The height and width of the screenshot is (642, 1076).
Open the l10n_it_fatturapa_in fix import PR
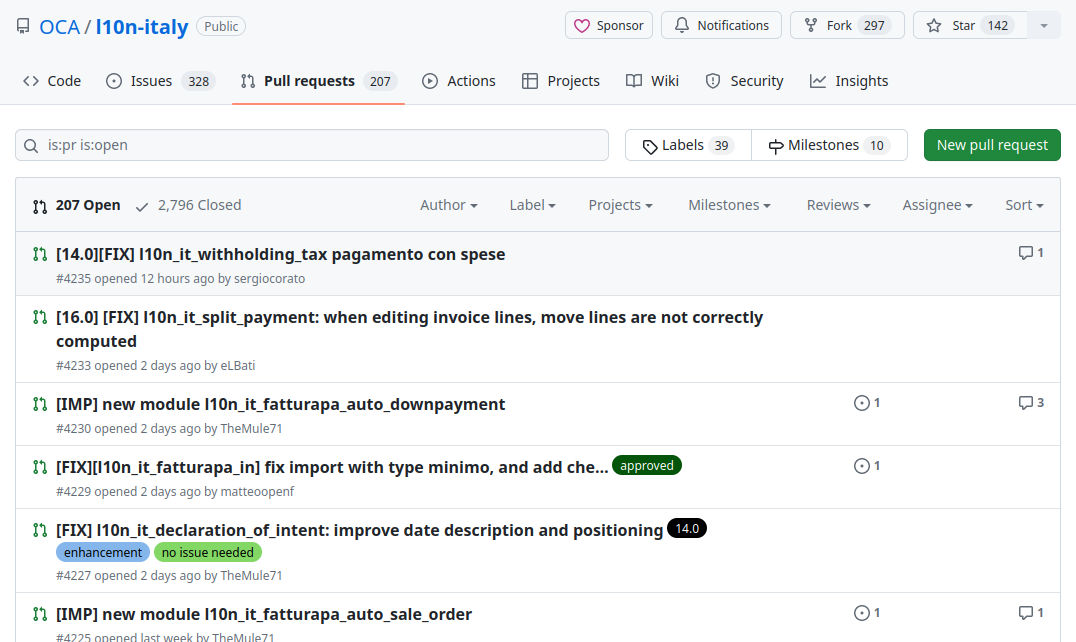[x=332, y=467]
